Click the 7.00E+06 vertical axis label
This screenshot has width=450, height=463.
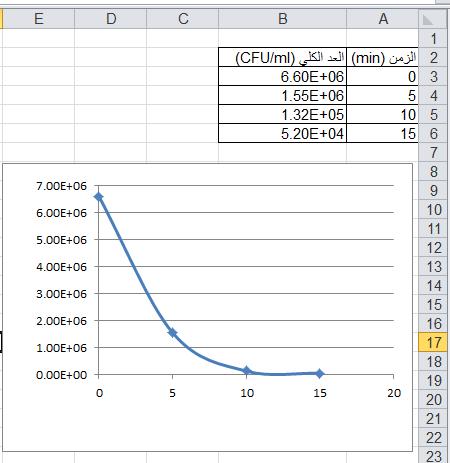(61, 186)
